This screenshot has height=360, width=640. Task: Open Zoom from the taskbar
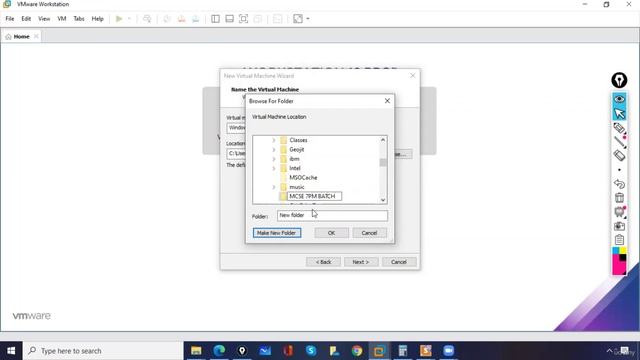click(x=449, y=351)
